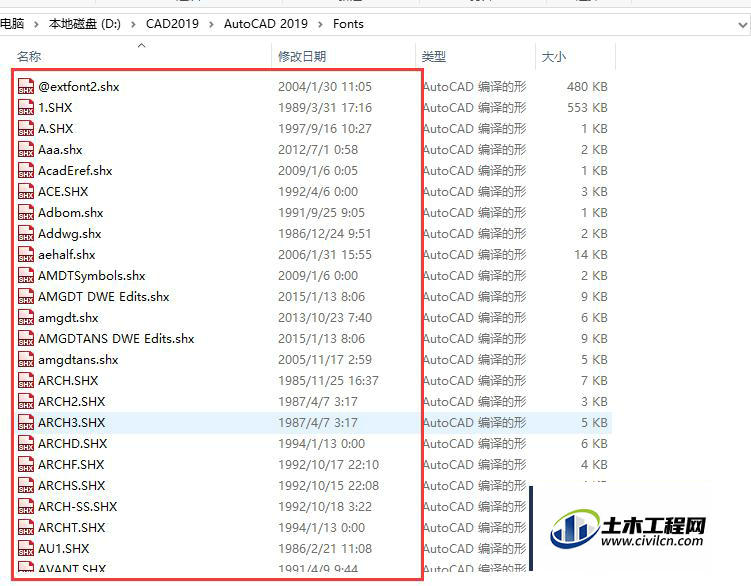The image size is (751, 586).
Task: Select file name ARCH3.SHX
Action: 72,423
